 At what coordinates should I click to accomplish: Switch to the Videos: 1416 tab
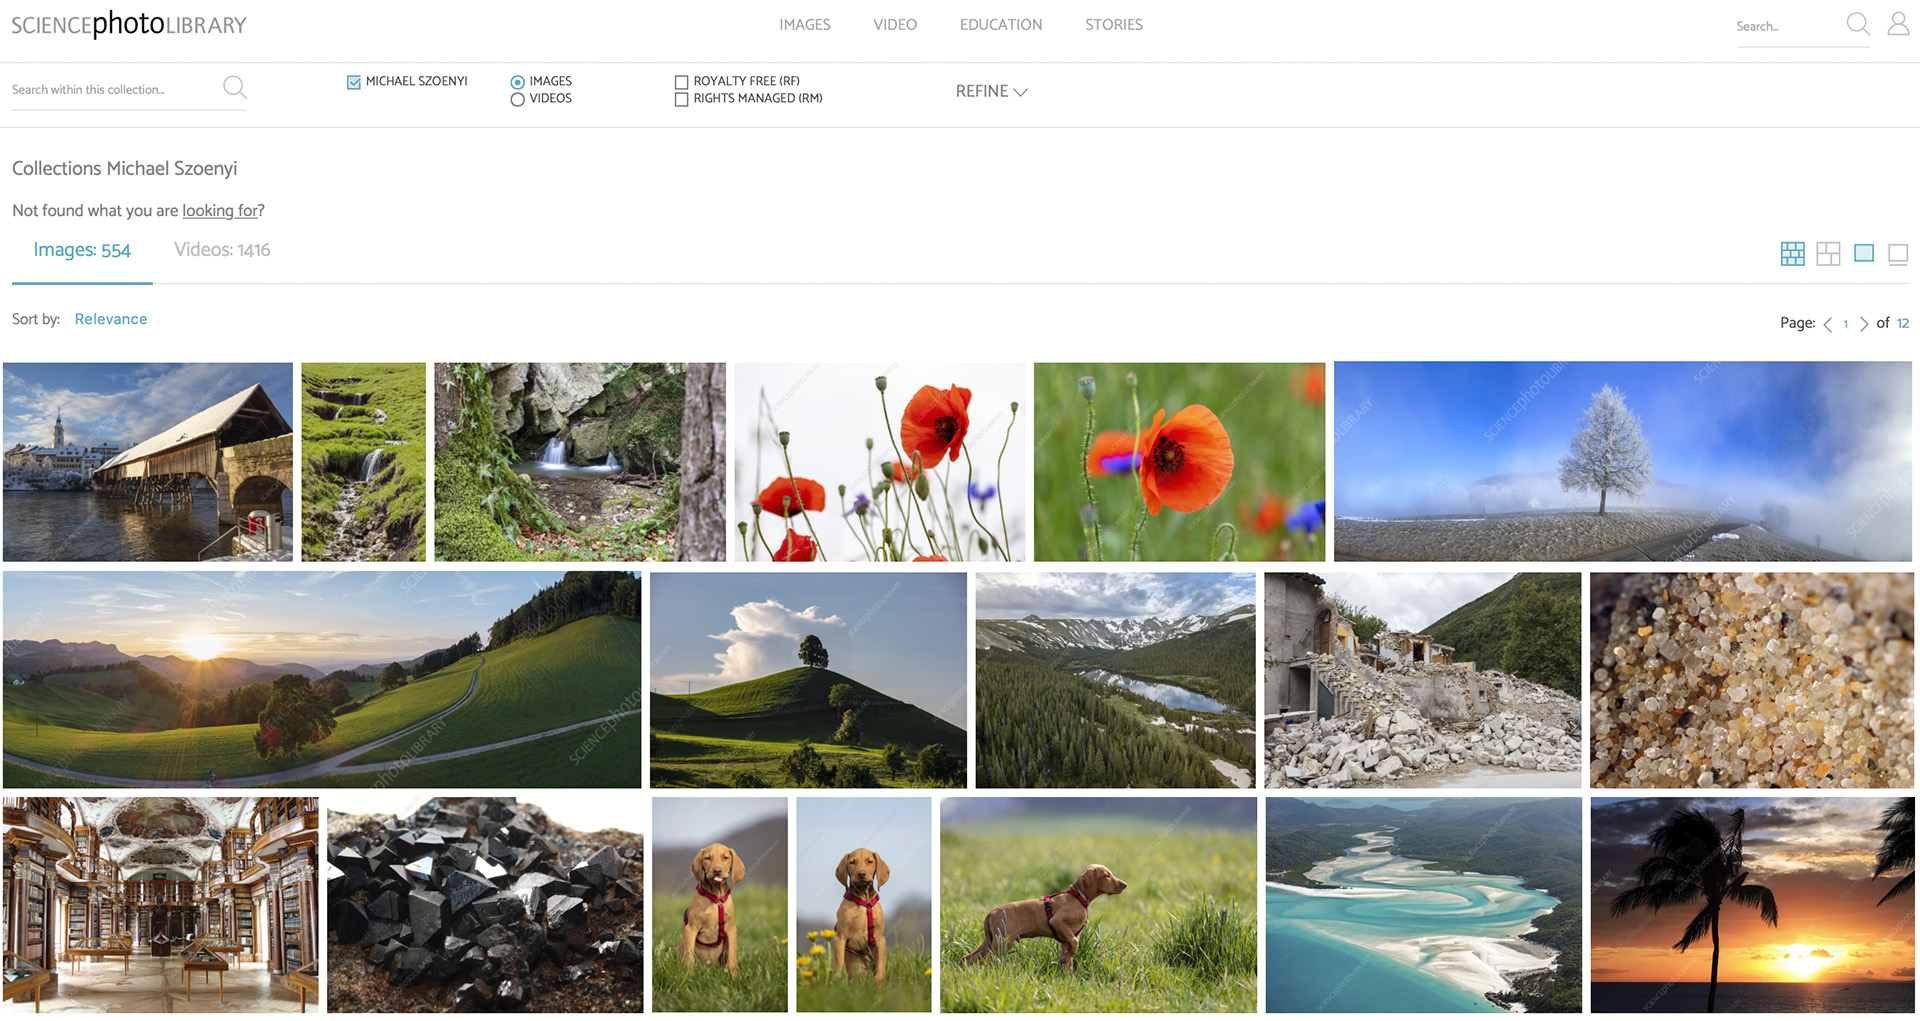pos(222,250)
